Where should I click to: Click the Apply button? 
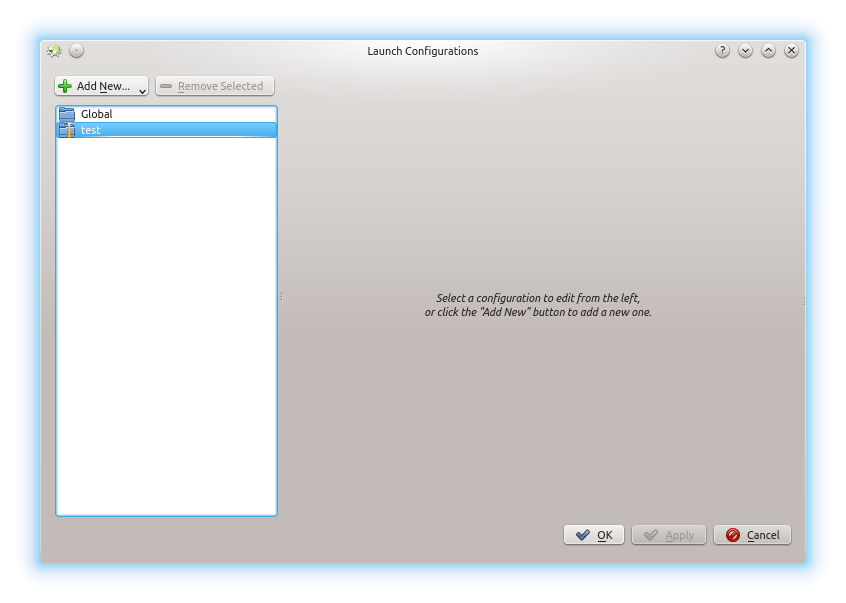[669, 535]
